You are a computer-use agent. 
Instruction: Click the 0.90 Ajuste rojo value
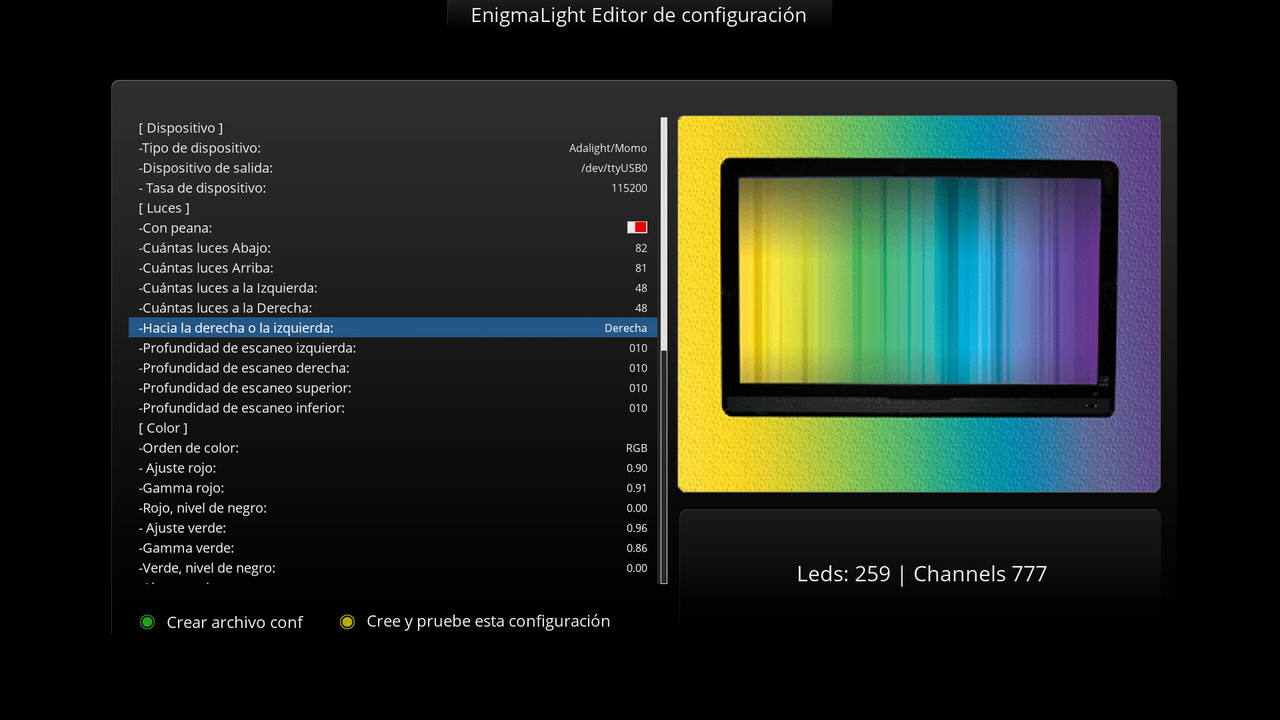point(636,468)
